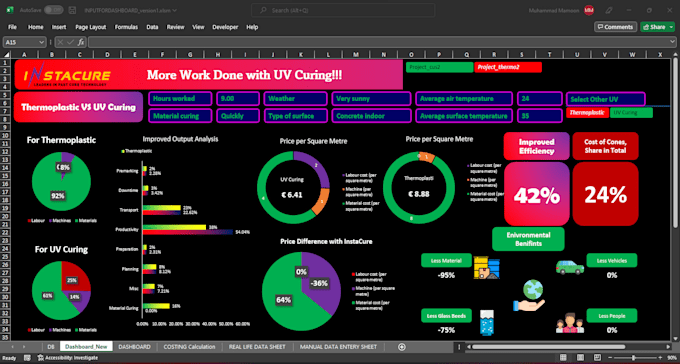
Task: Click the Search box in title bar
Action: click(x=343, y=10)
